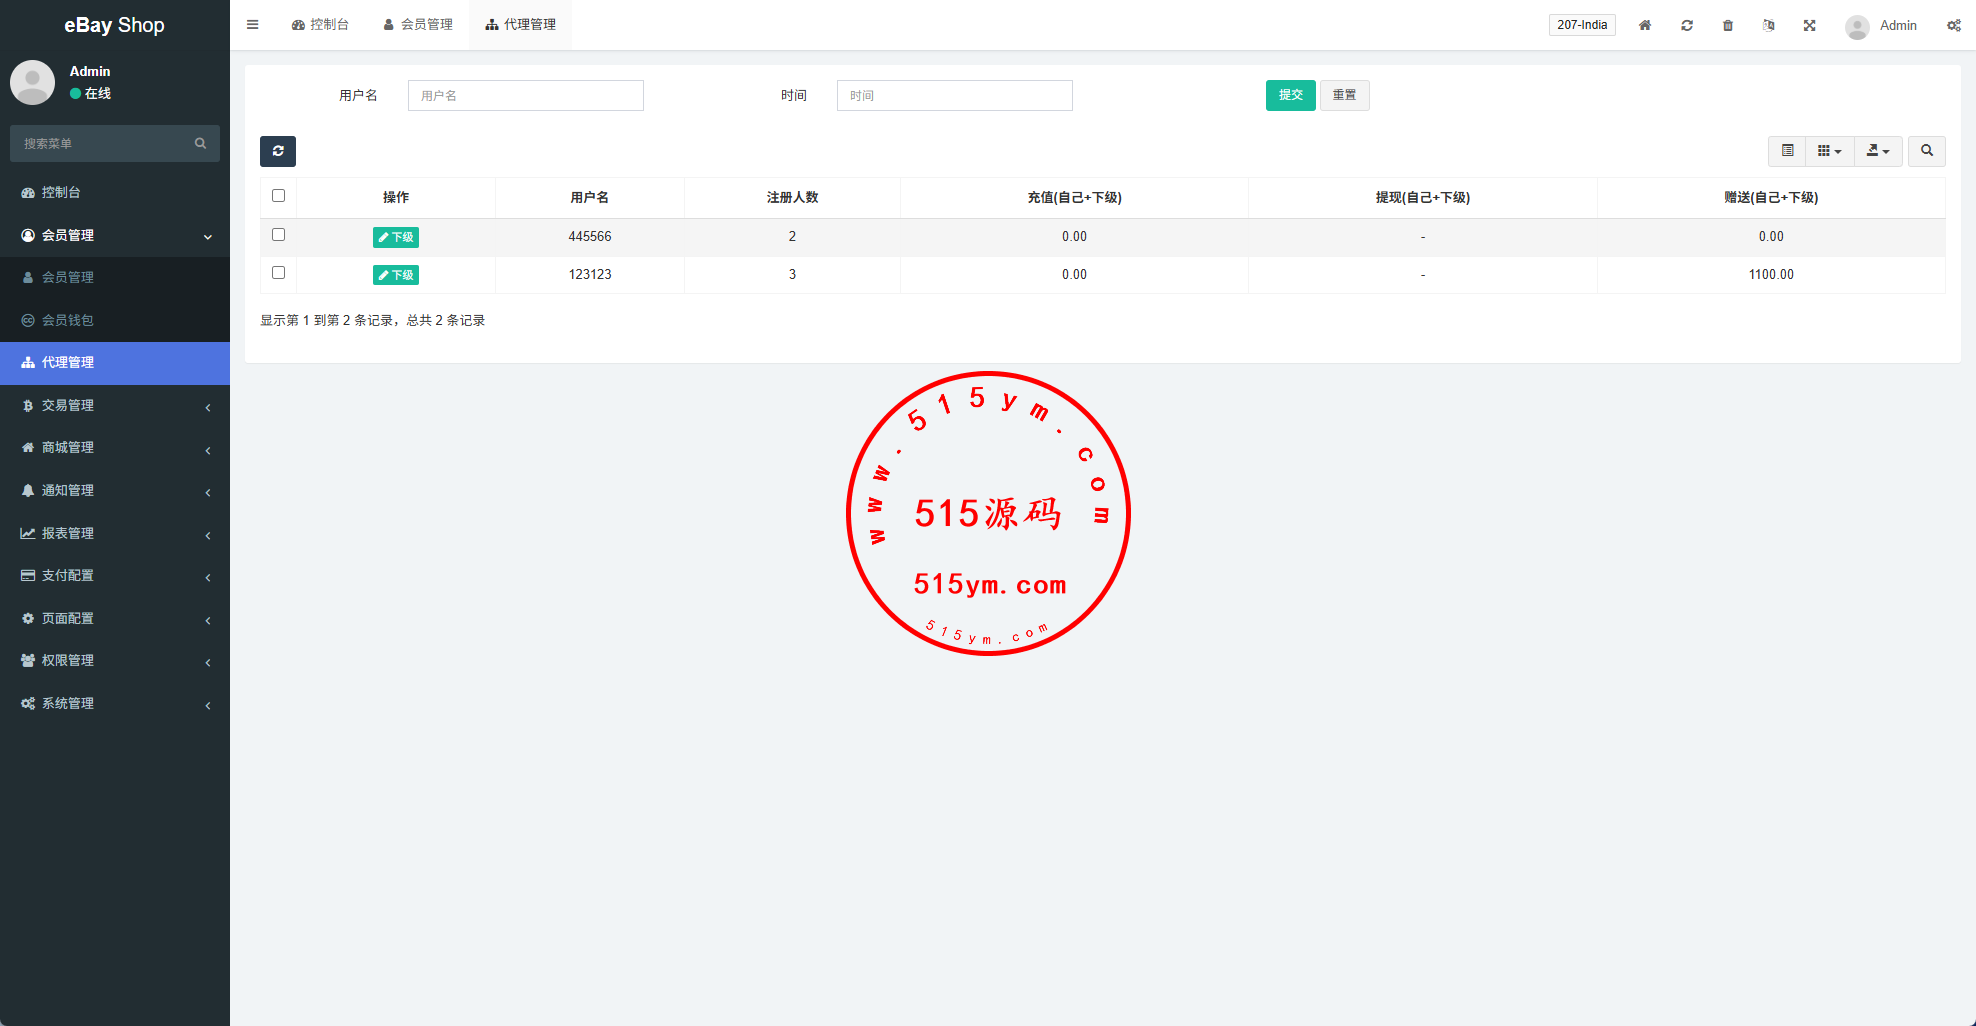The image size is (1976, 1026).
Task: Open 会员钱包 in the sidebar
Action: pos(68,320)
